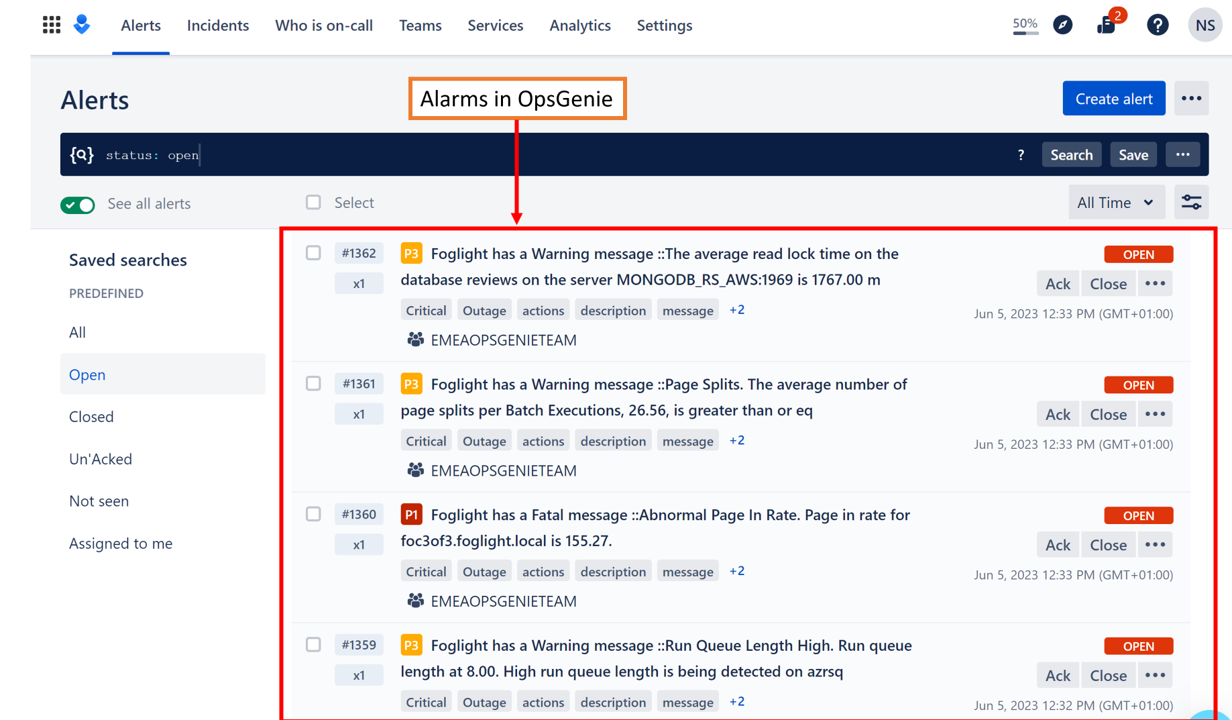Viewport: 1232px width, 720px height.
Task: Click the Opsgenie logo icon
Action: pos(82,25)
